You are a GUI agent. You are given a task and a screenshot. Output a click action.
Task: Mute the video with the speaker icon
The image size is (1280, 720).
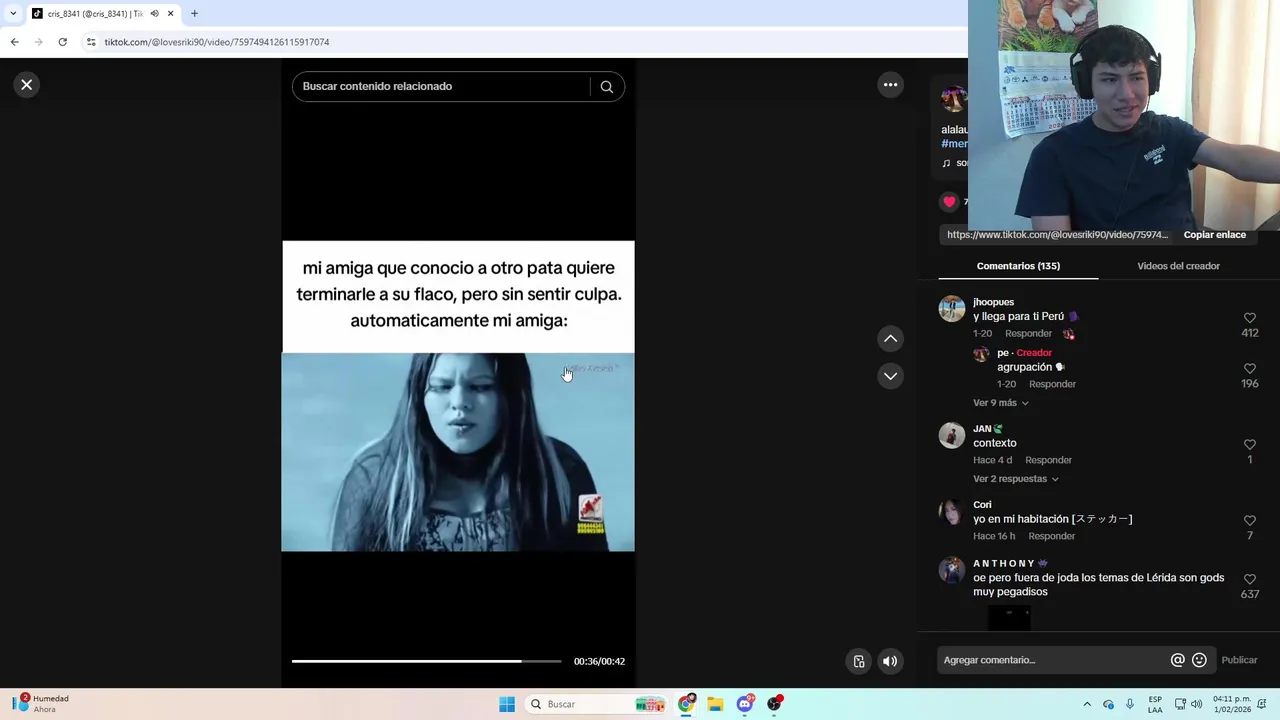click(x=889, y=661)
